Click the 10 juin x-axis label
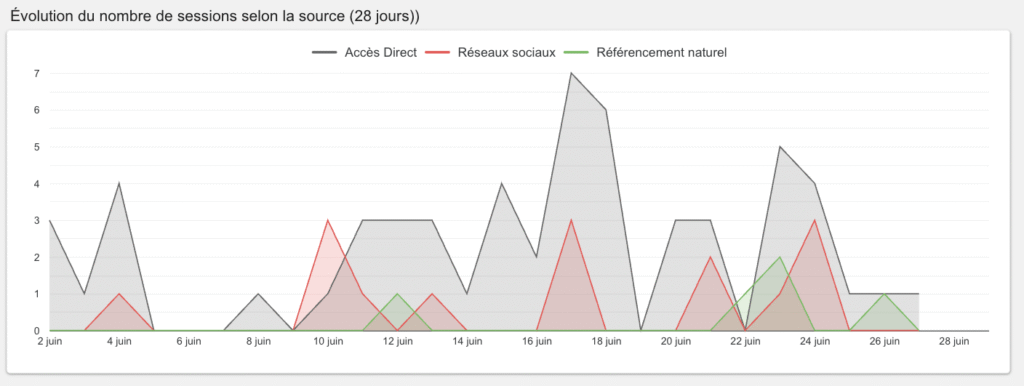This screenshot has width=1024, height=386. pos(328,341)
